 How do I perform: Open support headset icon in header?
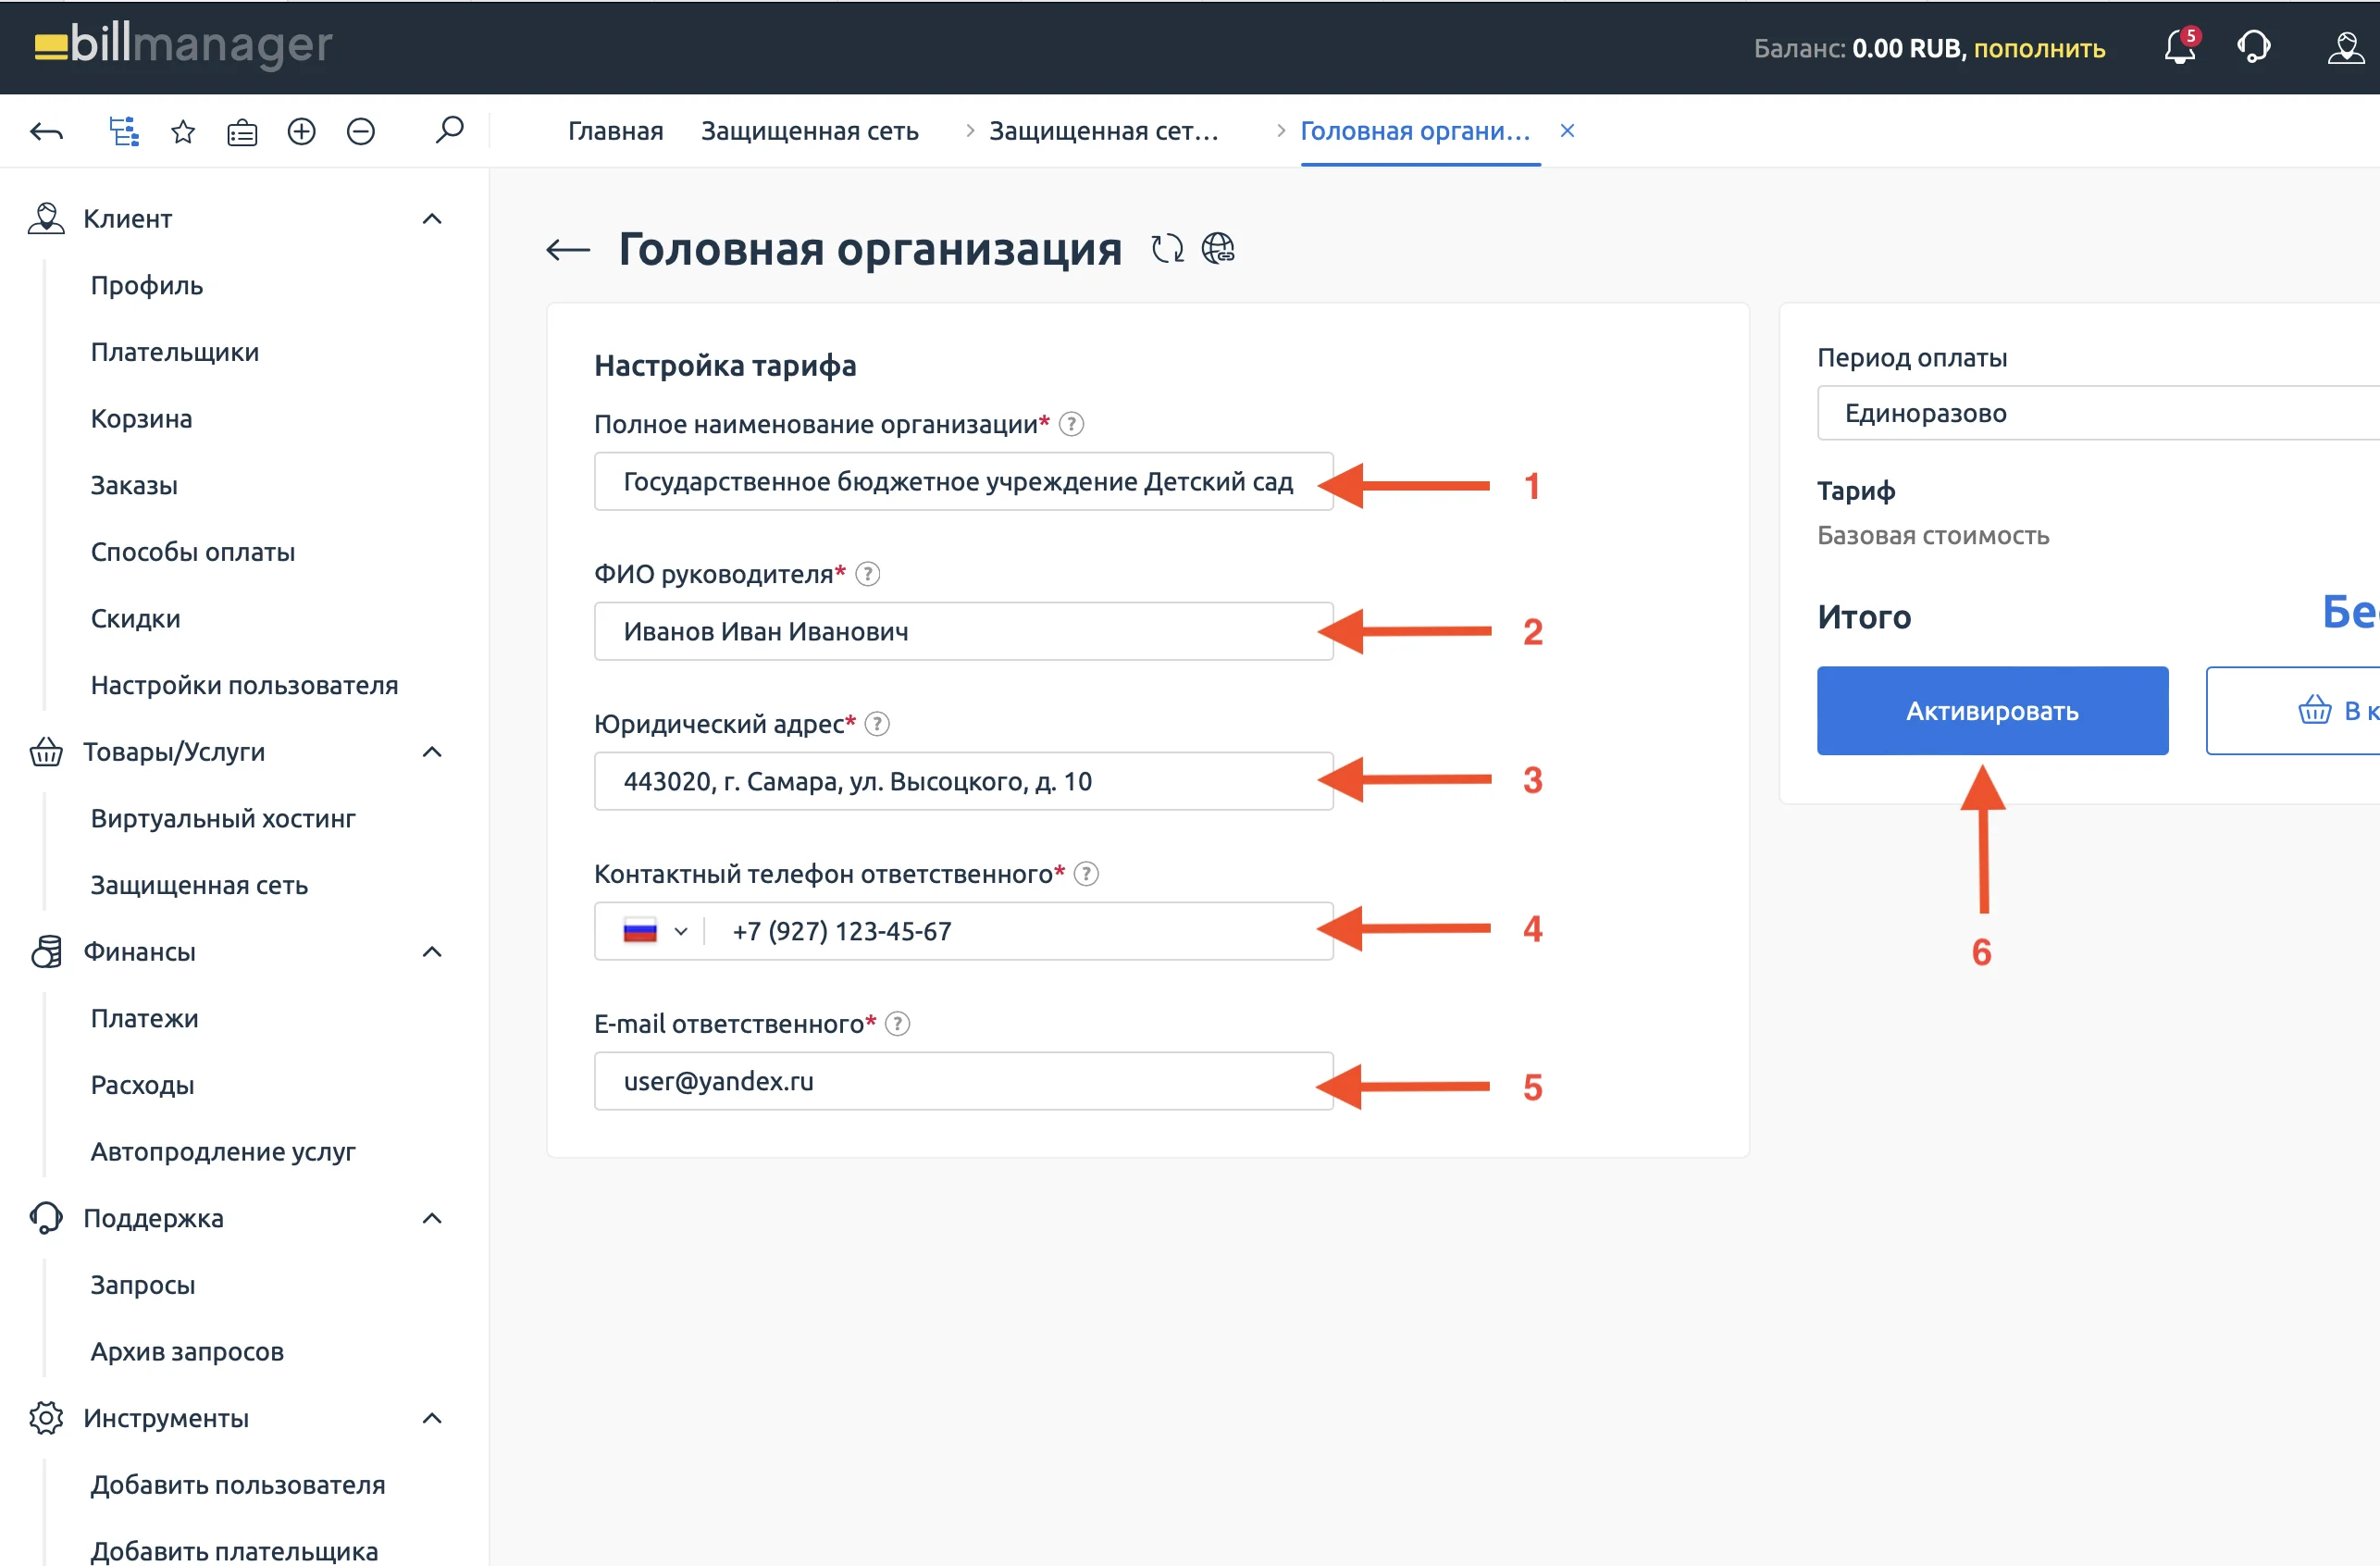click(2254, 47)
